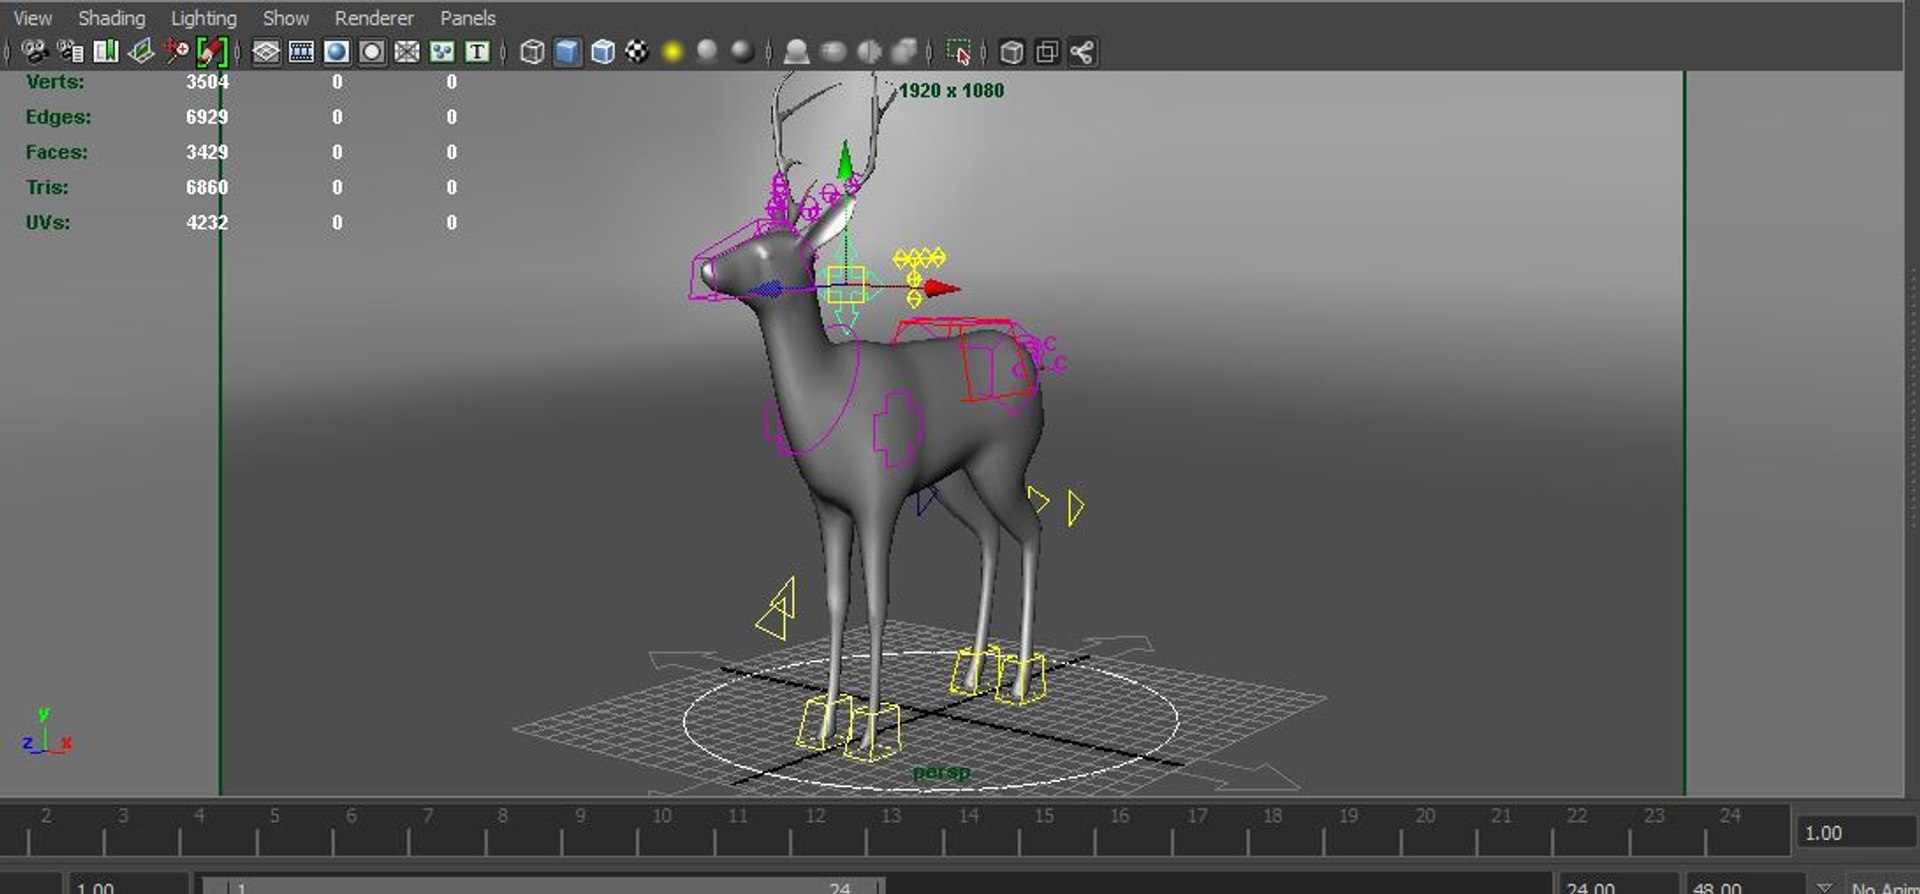Click the Select Camera icon
Image resolution: width=1920 pixels, height=894 pixels.
tap(35, 51)
